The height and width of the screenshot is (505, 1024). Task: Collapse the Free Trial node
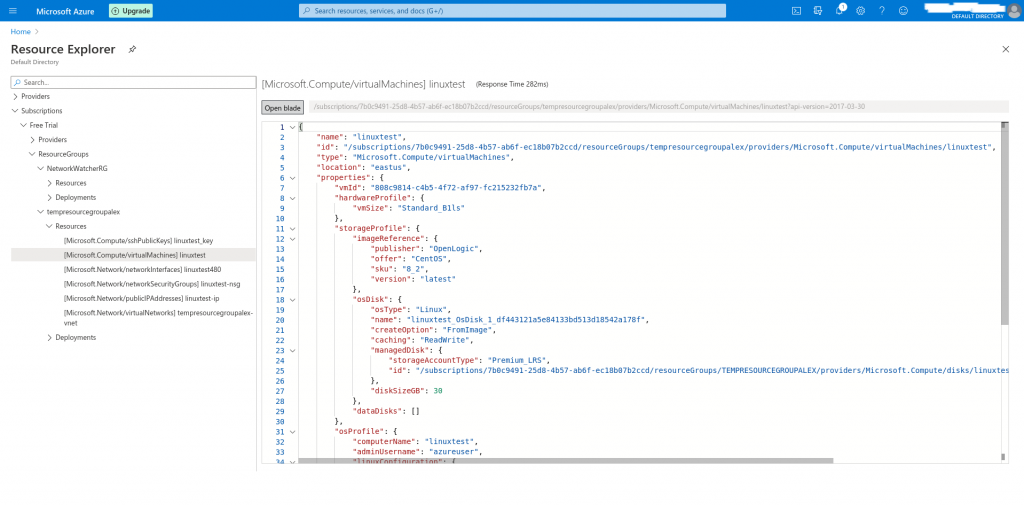click(x=24, y=125)
